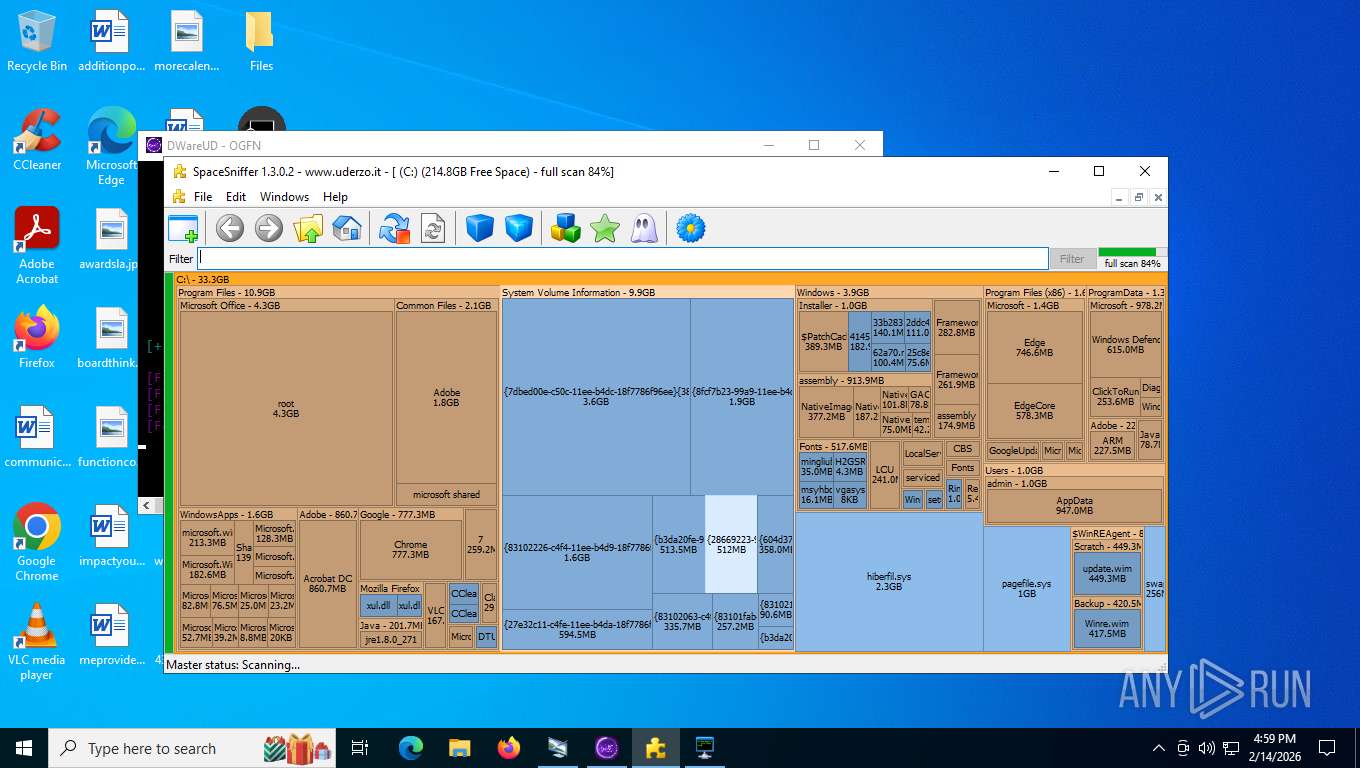Go up one folder level icon
This screenshot has height=768, width=1360.
coord(308,229)
